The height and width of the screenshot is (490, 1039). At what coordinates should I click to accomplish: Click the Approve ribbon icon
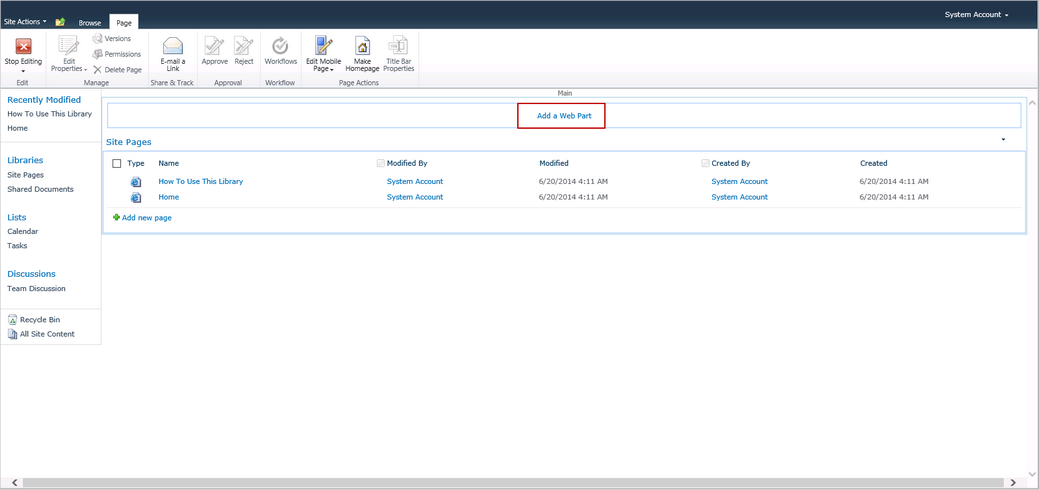(214, 46)
